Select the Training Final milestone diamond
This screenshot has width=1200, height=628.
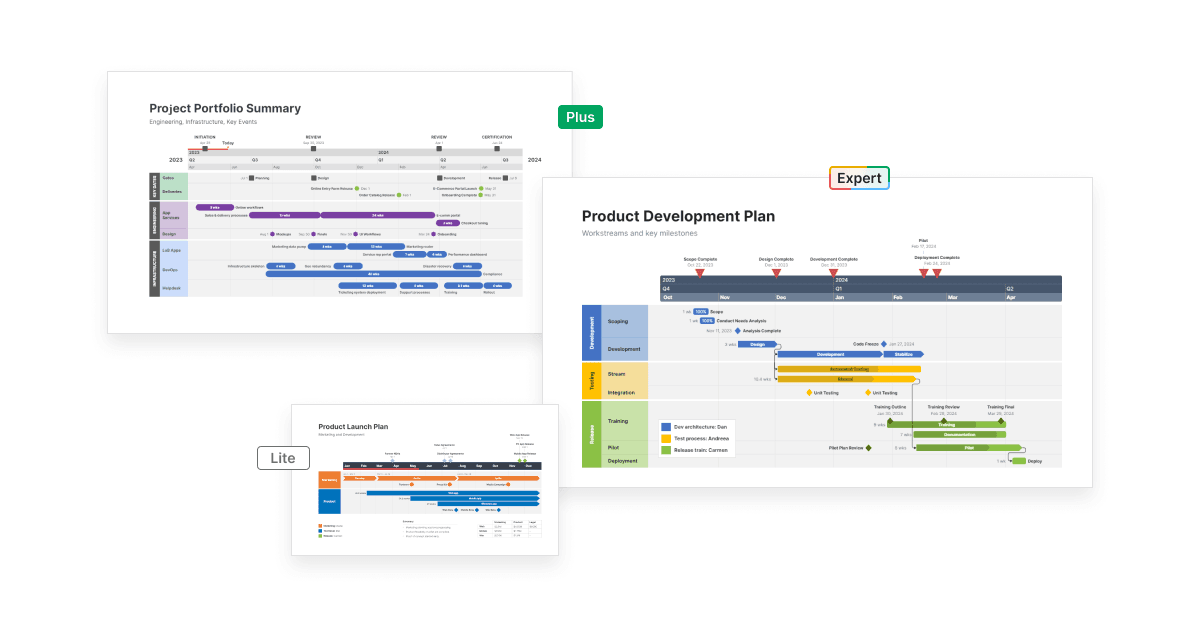pyautogui.click(x=1001, y=420)
